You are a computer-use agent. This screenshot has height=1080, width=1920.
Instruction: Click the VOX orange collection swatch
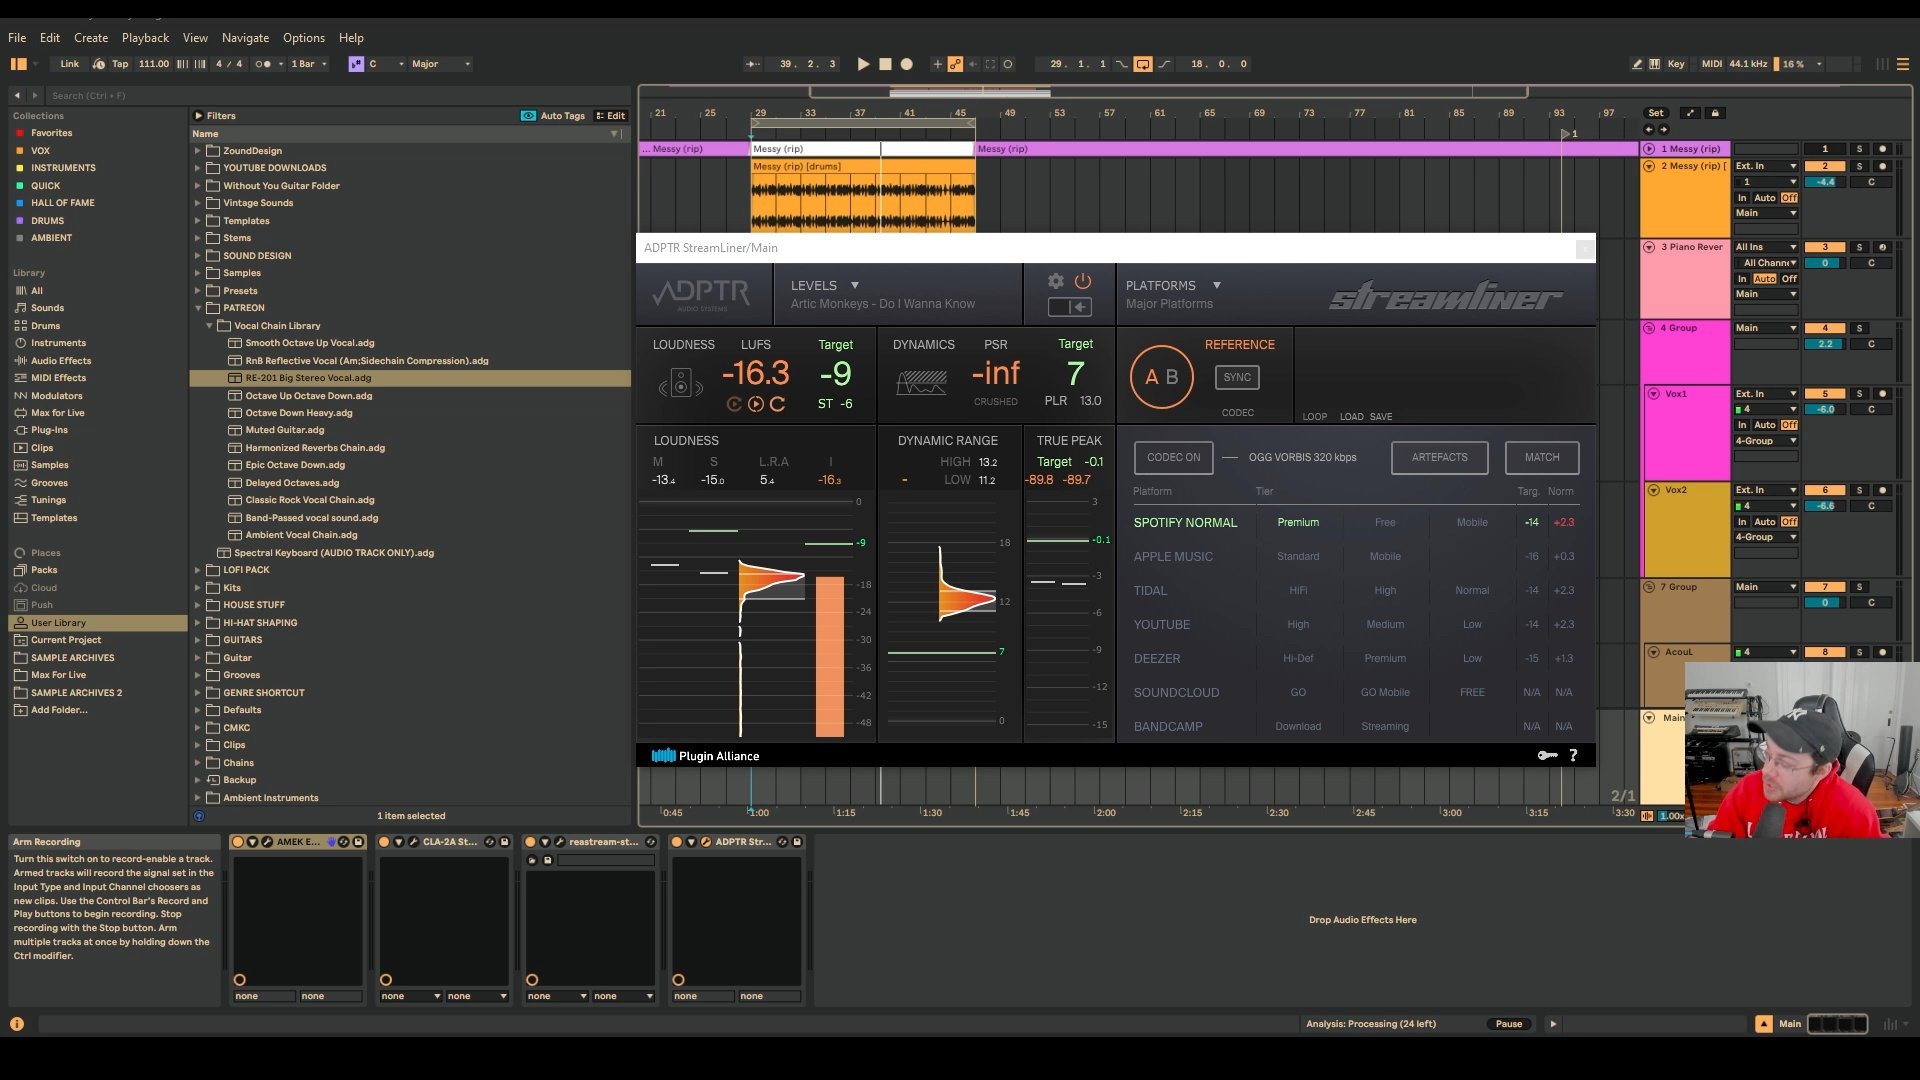(x=19, y=151)
